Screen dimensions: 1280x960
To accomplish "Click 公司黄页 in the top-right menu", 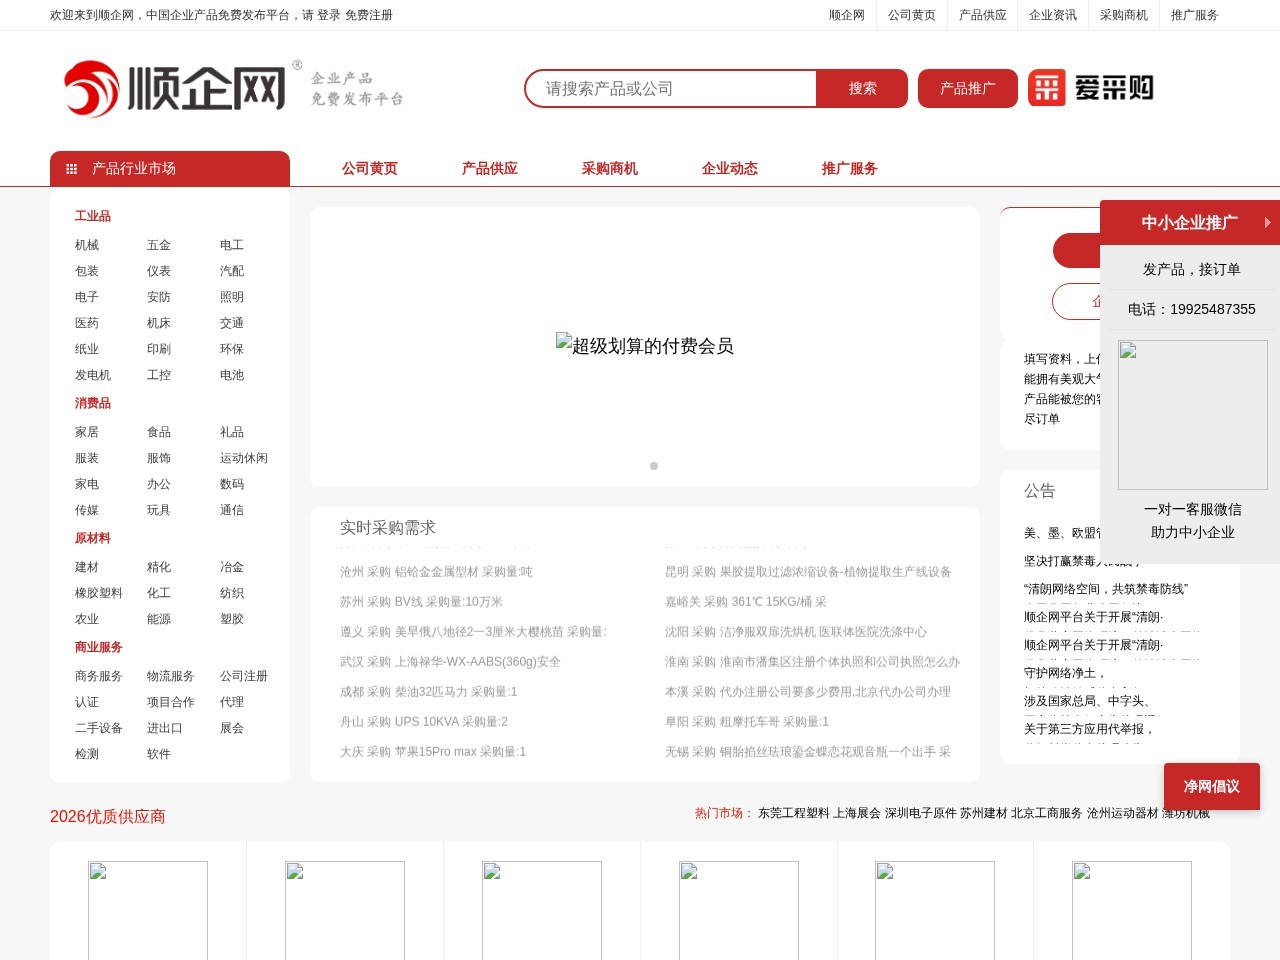I will [911, 15].
